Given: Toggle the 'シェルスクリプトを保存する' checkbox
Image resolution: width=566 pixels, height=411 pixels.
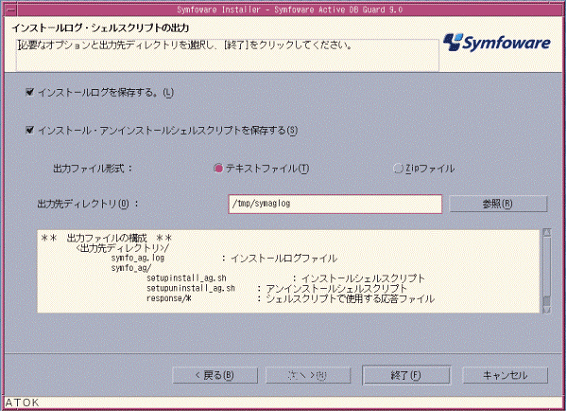Looking at the screenshot, I should (30, 130).
